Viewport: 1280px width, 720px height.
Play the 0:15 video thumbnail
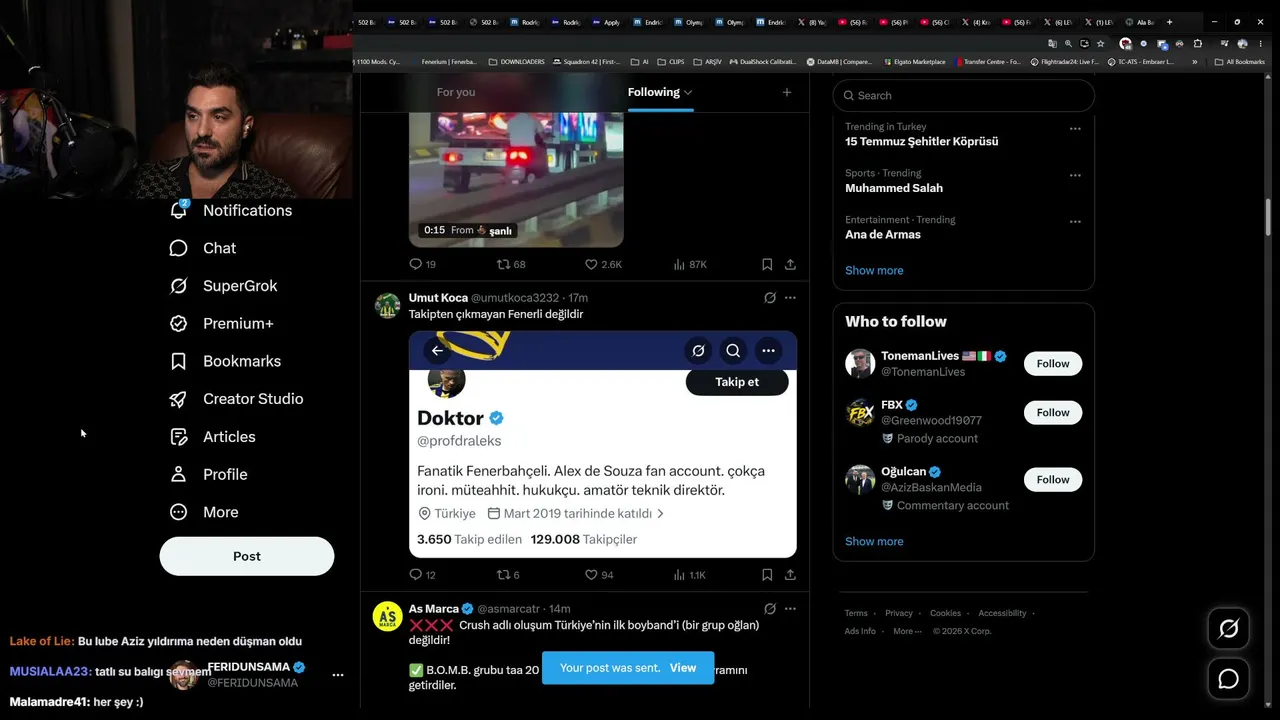coord(516,180)
